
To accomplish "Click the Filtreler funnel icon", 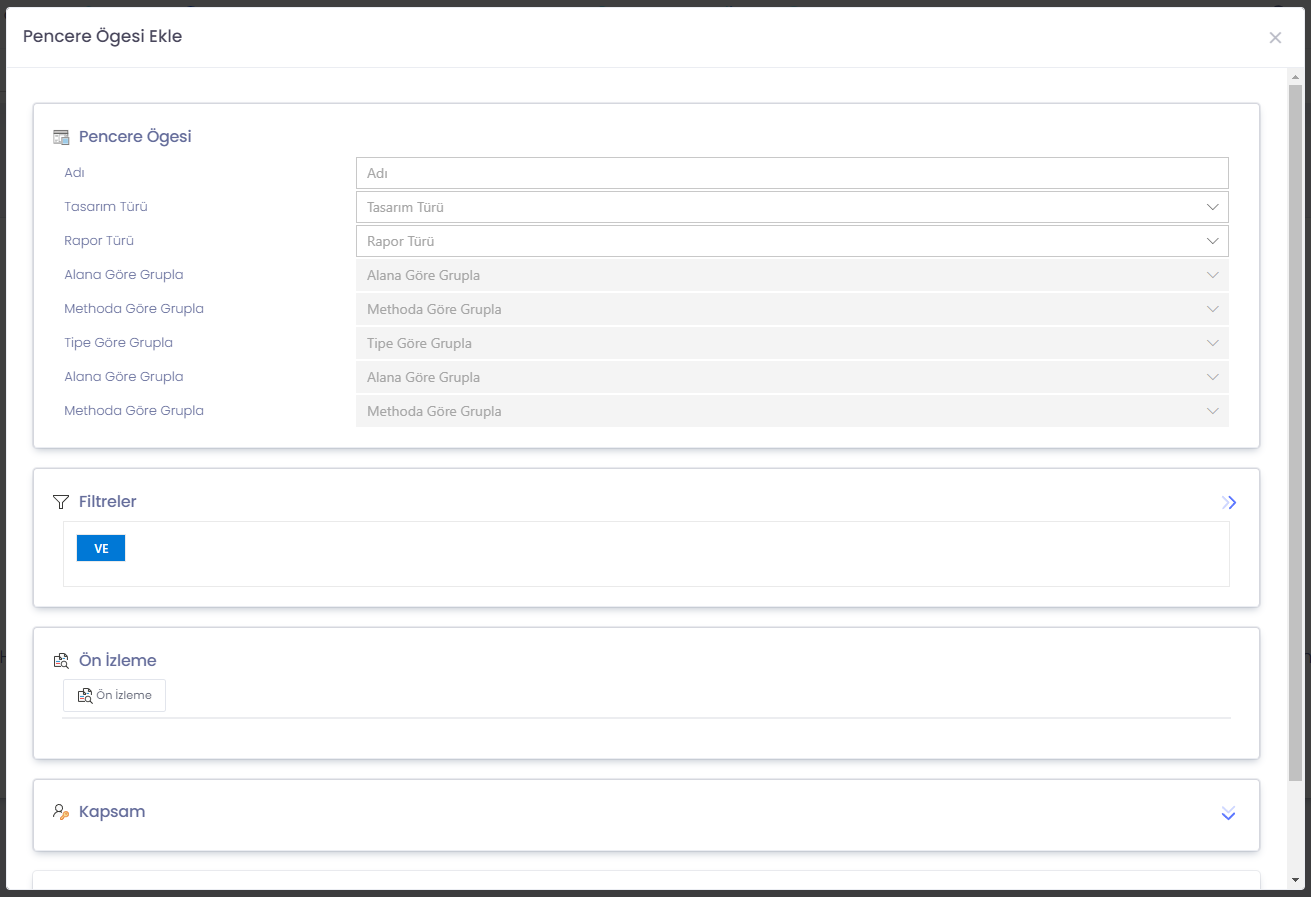I will point(61,502).
